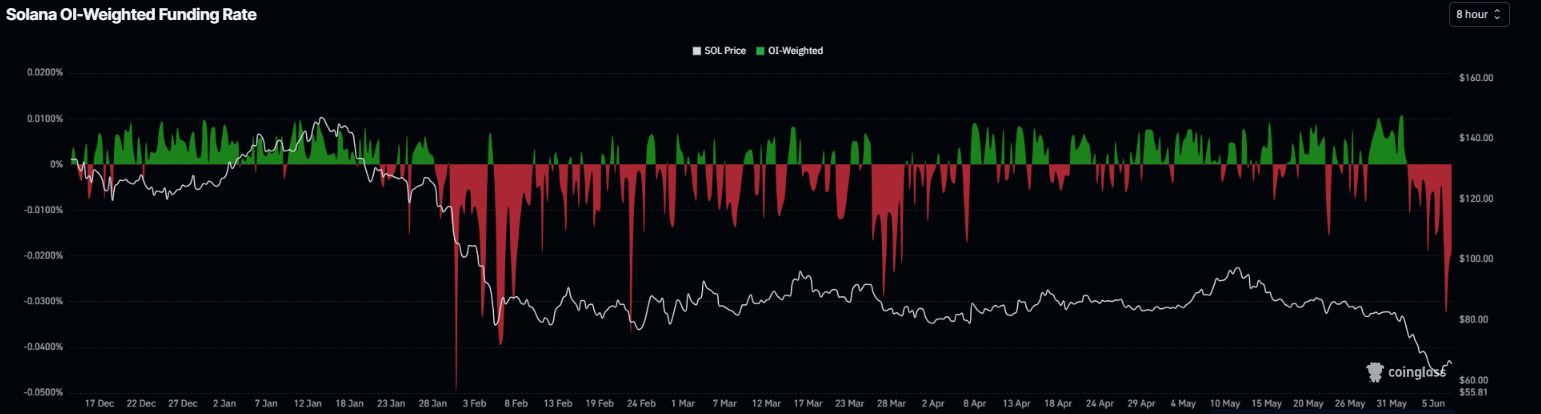Click the white SOL Price legend swatch
Image resolution: width=1541 pixels, height=414 pixels.
(697, 50)
